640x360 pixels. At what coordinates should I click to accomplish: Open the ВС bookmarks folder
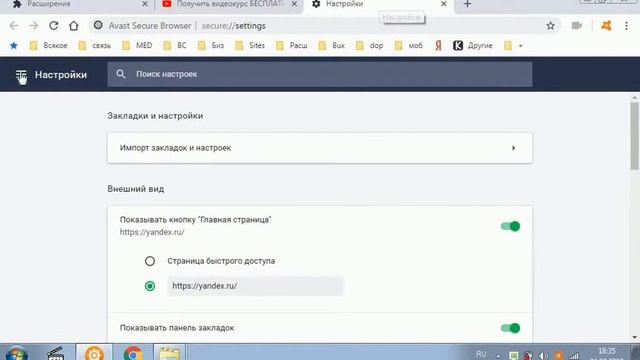(x=175, y=45)
